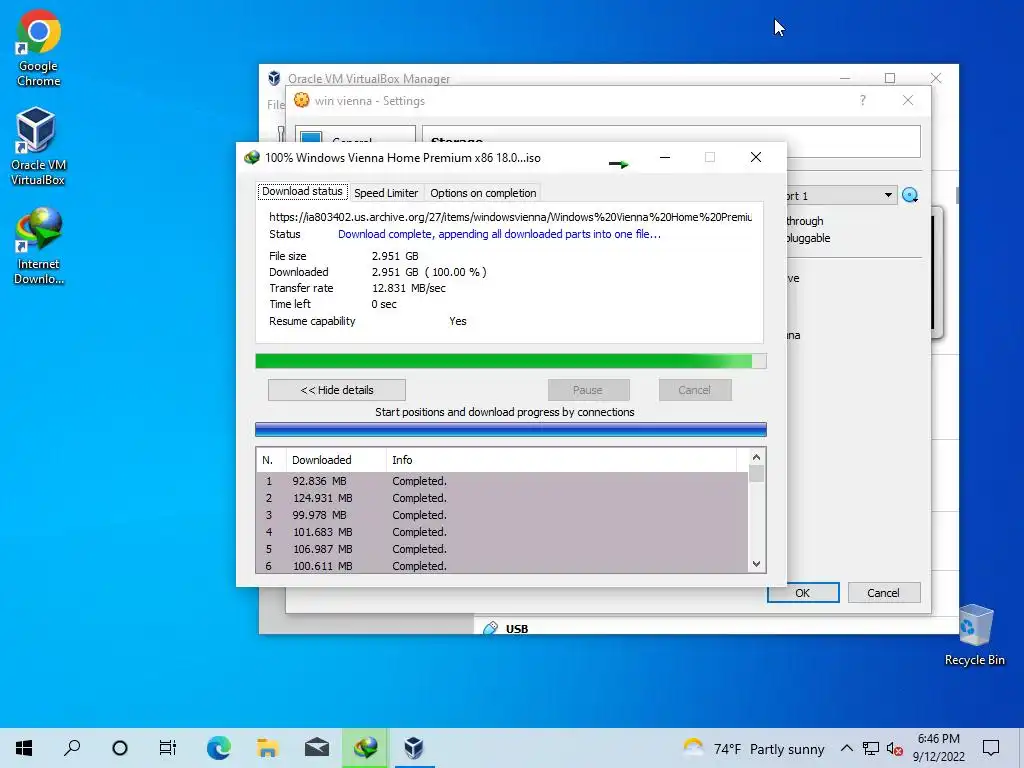
Task: Select connection row 1 with 92.836 MB
Action: 502,481
